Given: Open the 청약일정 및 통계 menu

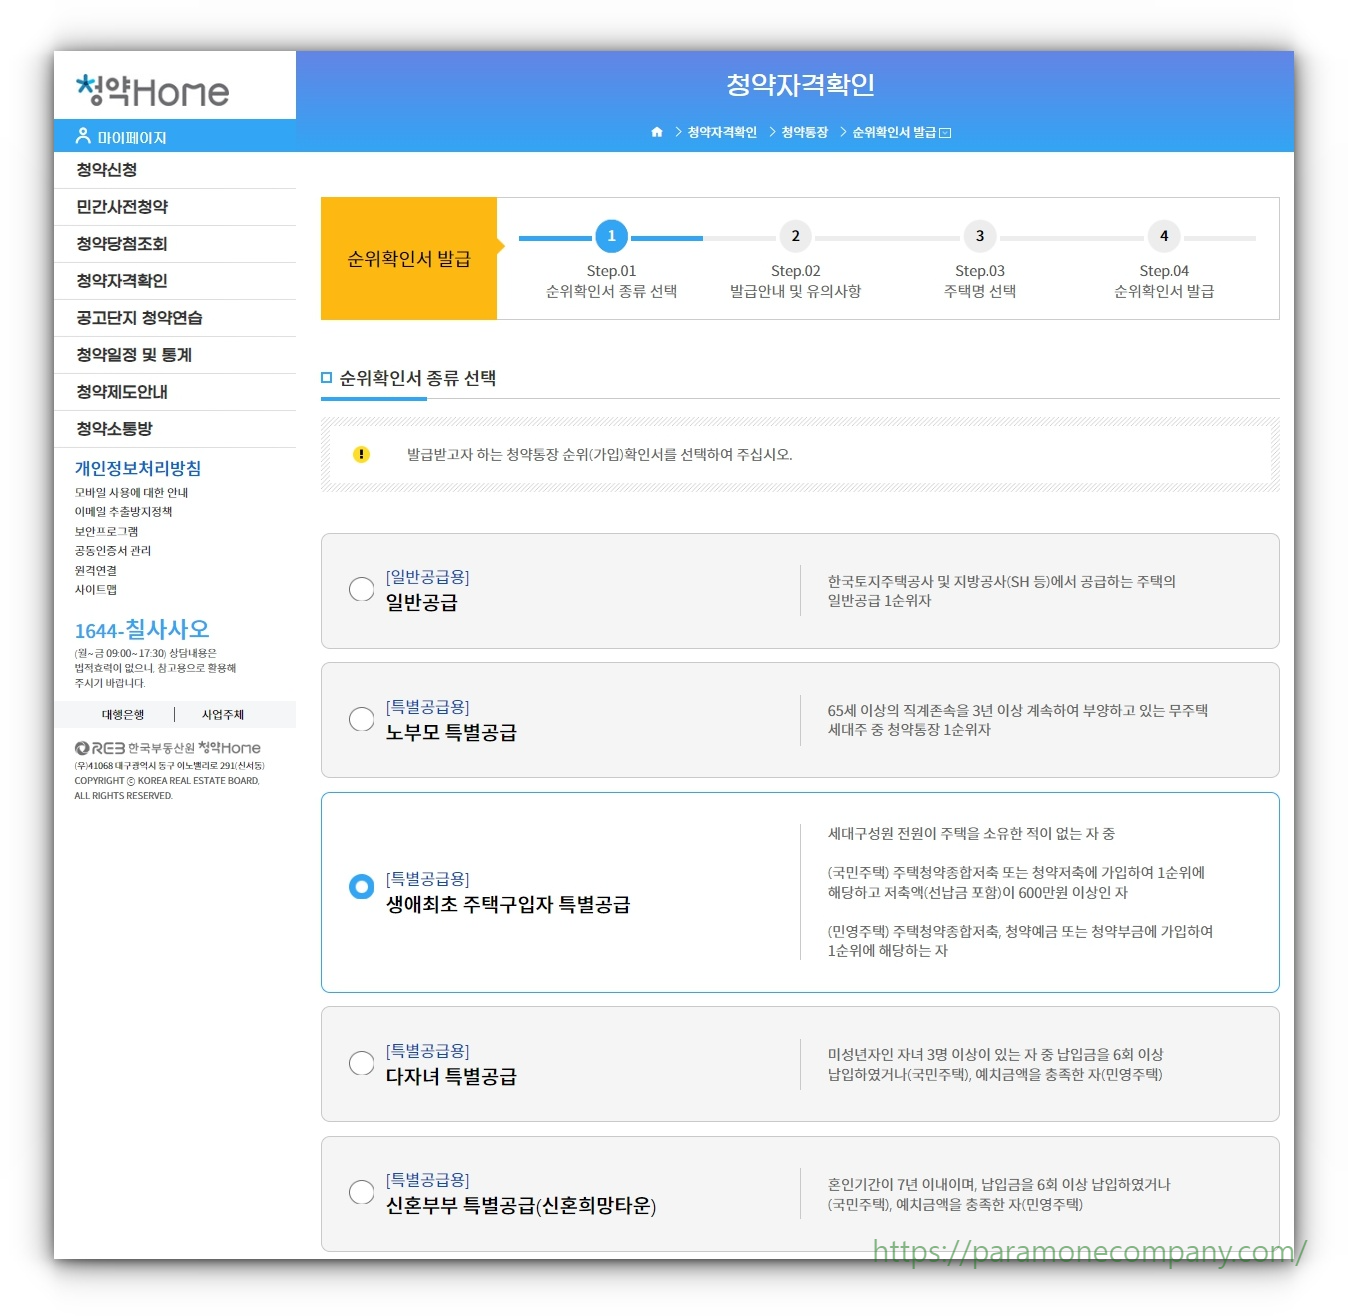Looking at the screenshot, I should [175, 355].
